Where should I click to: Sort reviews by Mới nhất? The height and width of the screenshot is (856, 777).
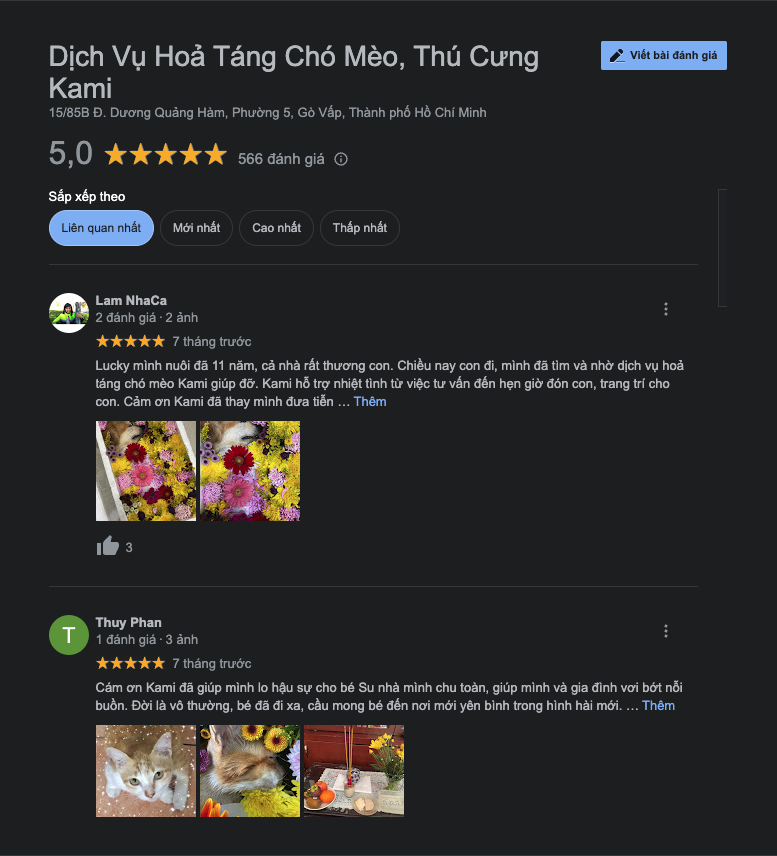click(x=197, y=228)
